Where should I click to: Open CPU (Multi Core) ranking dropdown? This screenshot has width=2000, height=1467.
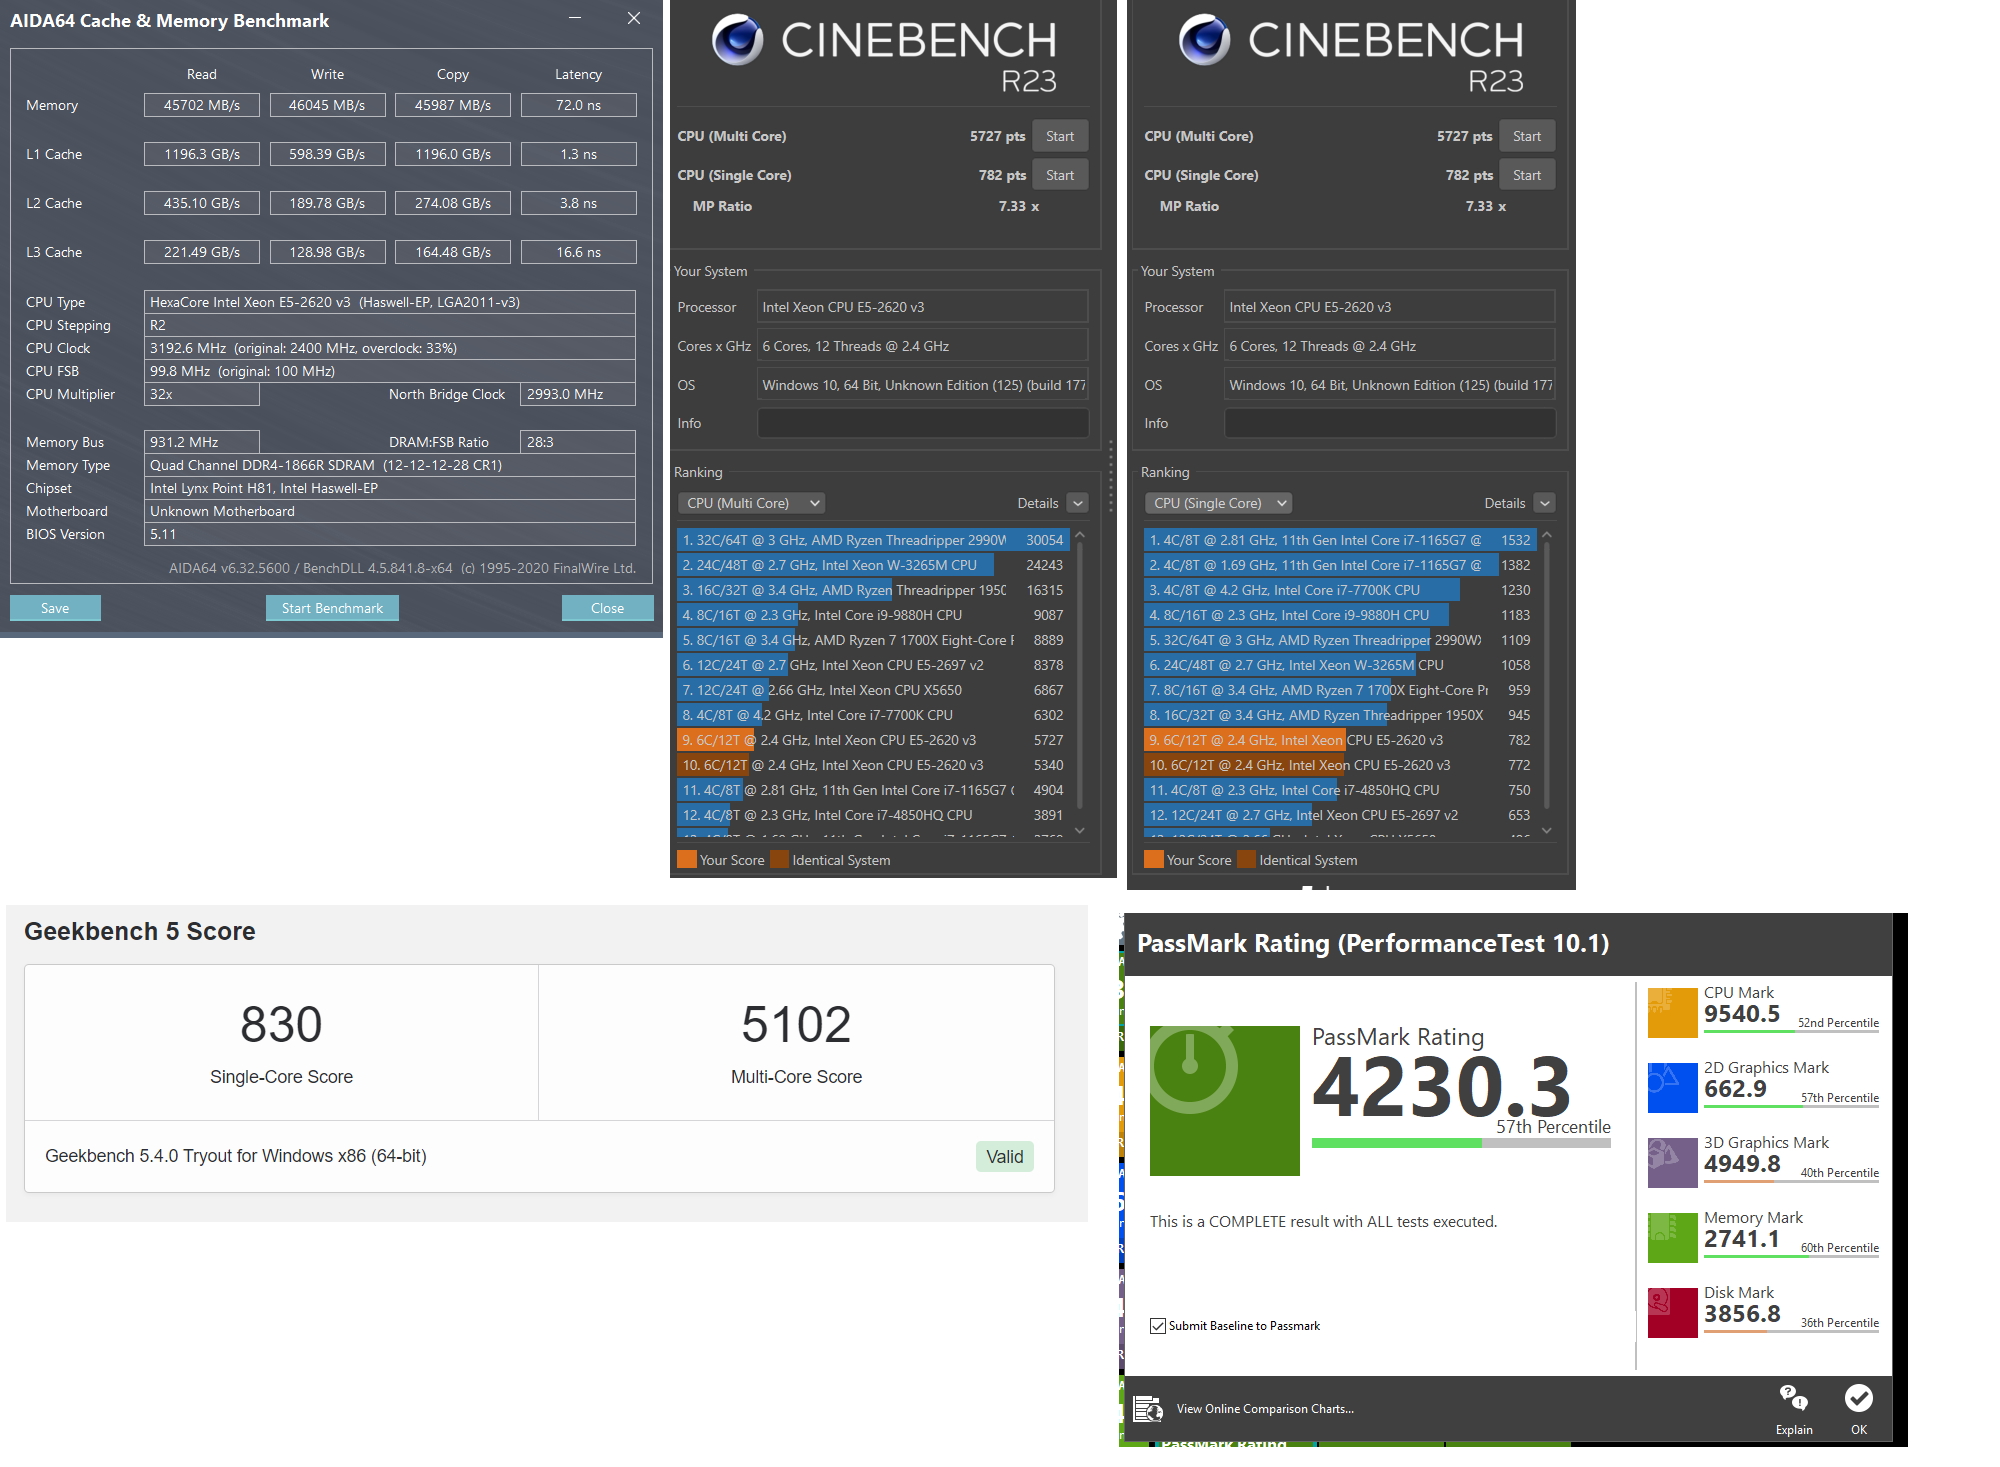(x=751, y=503)
